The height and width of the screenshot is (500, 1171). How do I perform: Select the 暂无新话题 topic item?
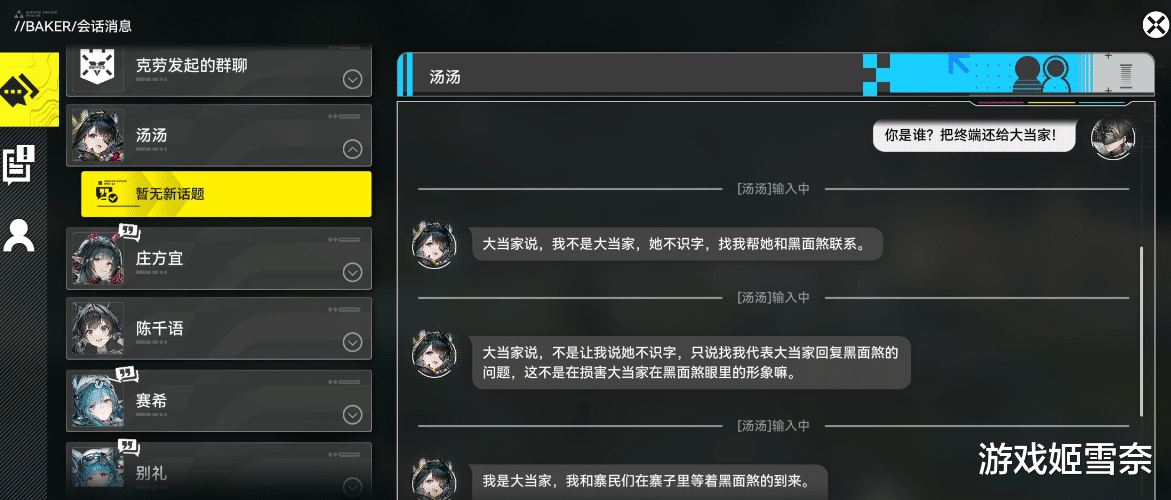pos(226,194)
